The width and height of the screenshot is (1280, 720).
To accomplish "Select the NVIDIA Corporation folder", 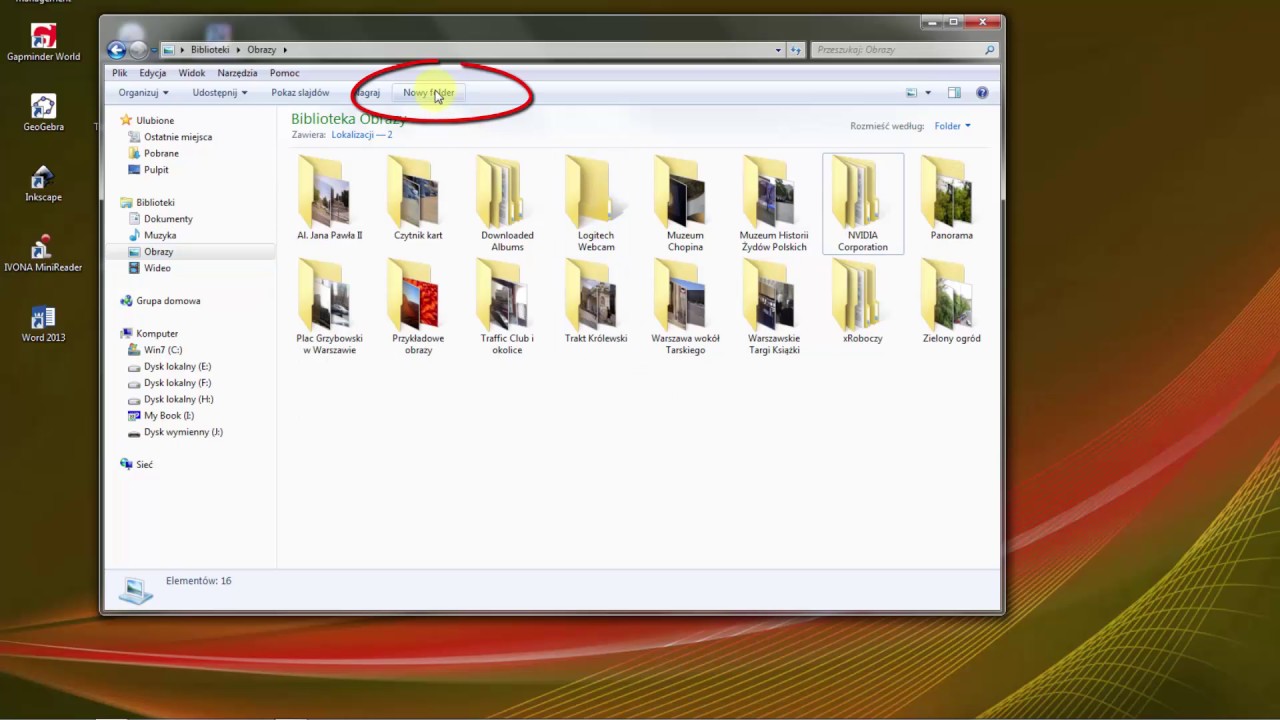I will (863, 204).
